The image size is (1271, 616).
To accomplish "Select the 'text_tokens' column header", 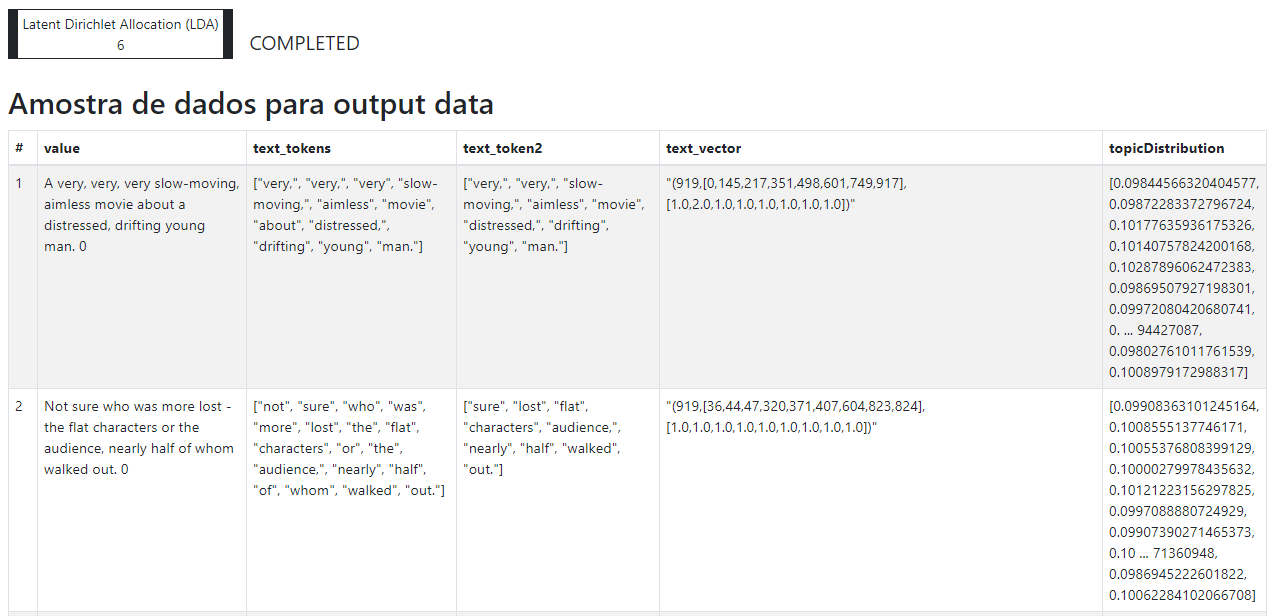I will coord(352,148).
